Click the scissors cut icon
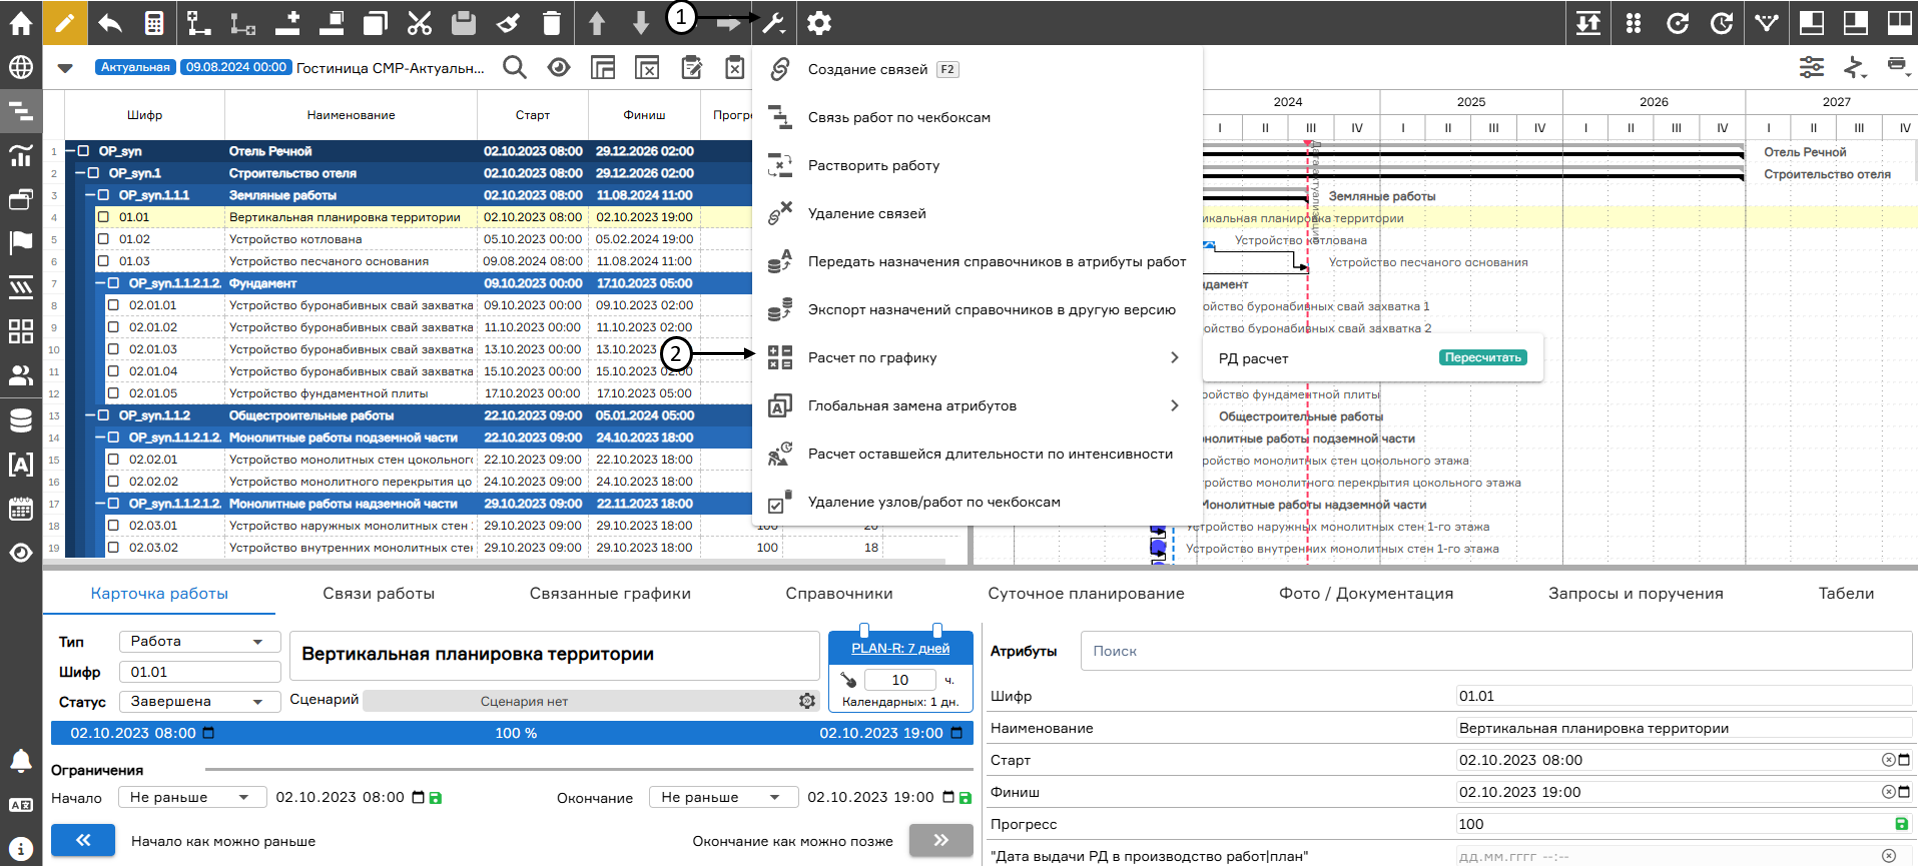The height and width of the screenshot is (866, 1918). (419, 23)
